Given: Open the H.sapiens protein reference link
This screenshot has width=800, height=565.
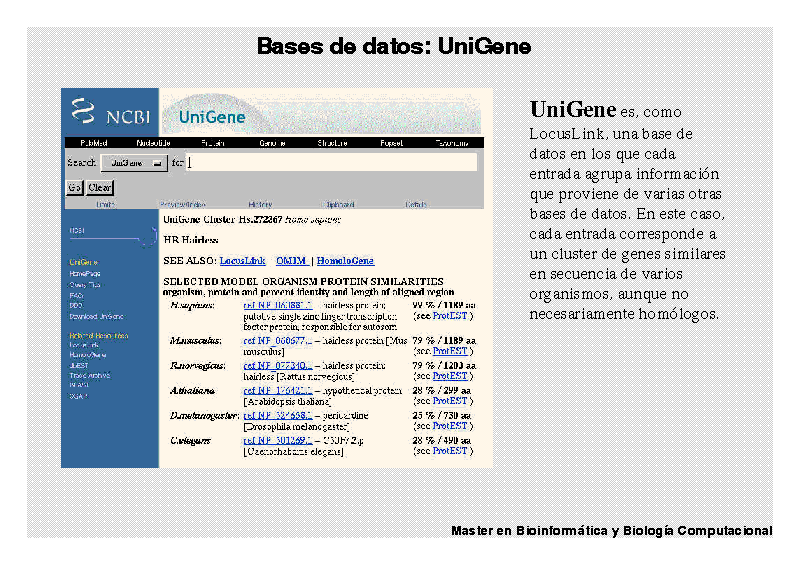Looking at the screenshot, I should point(278,304).
